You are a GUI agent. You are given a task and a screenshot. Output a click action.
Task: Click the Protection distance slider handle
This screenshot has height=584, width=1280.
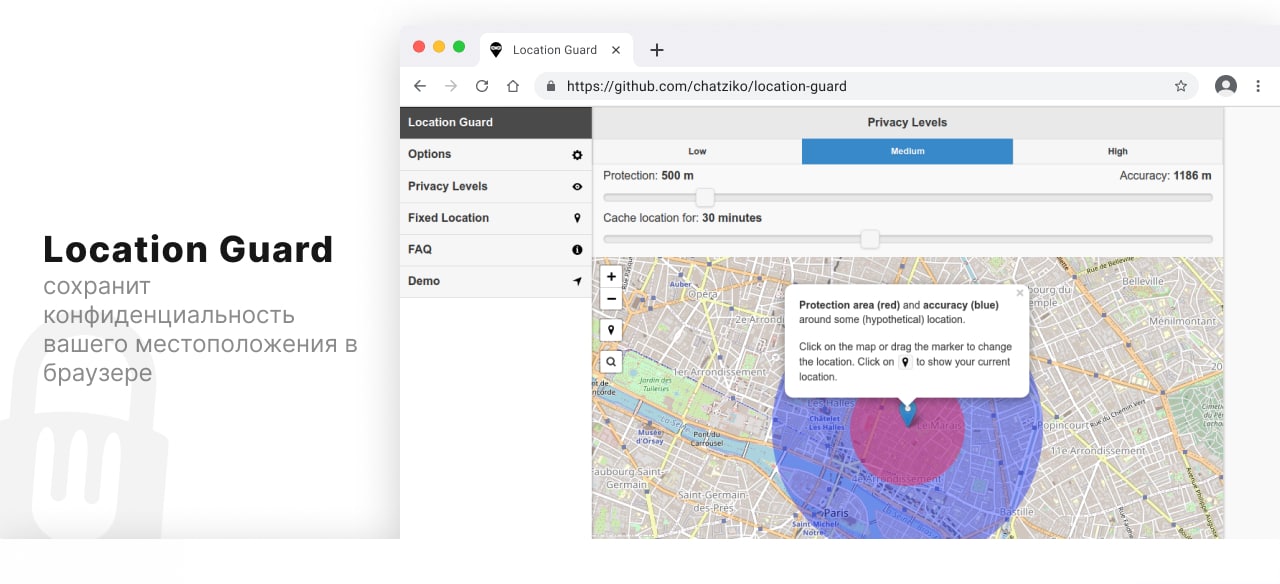click(x=705, y=197)
